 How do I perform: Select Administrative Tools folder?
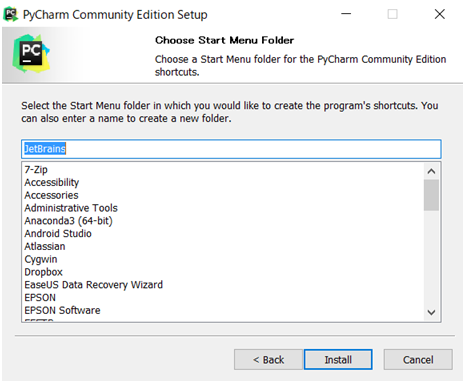point(71,208)
